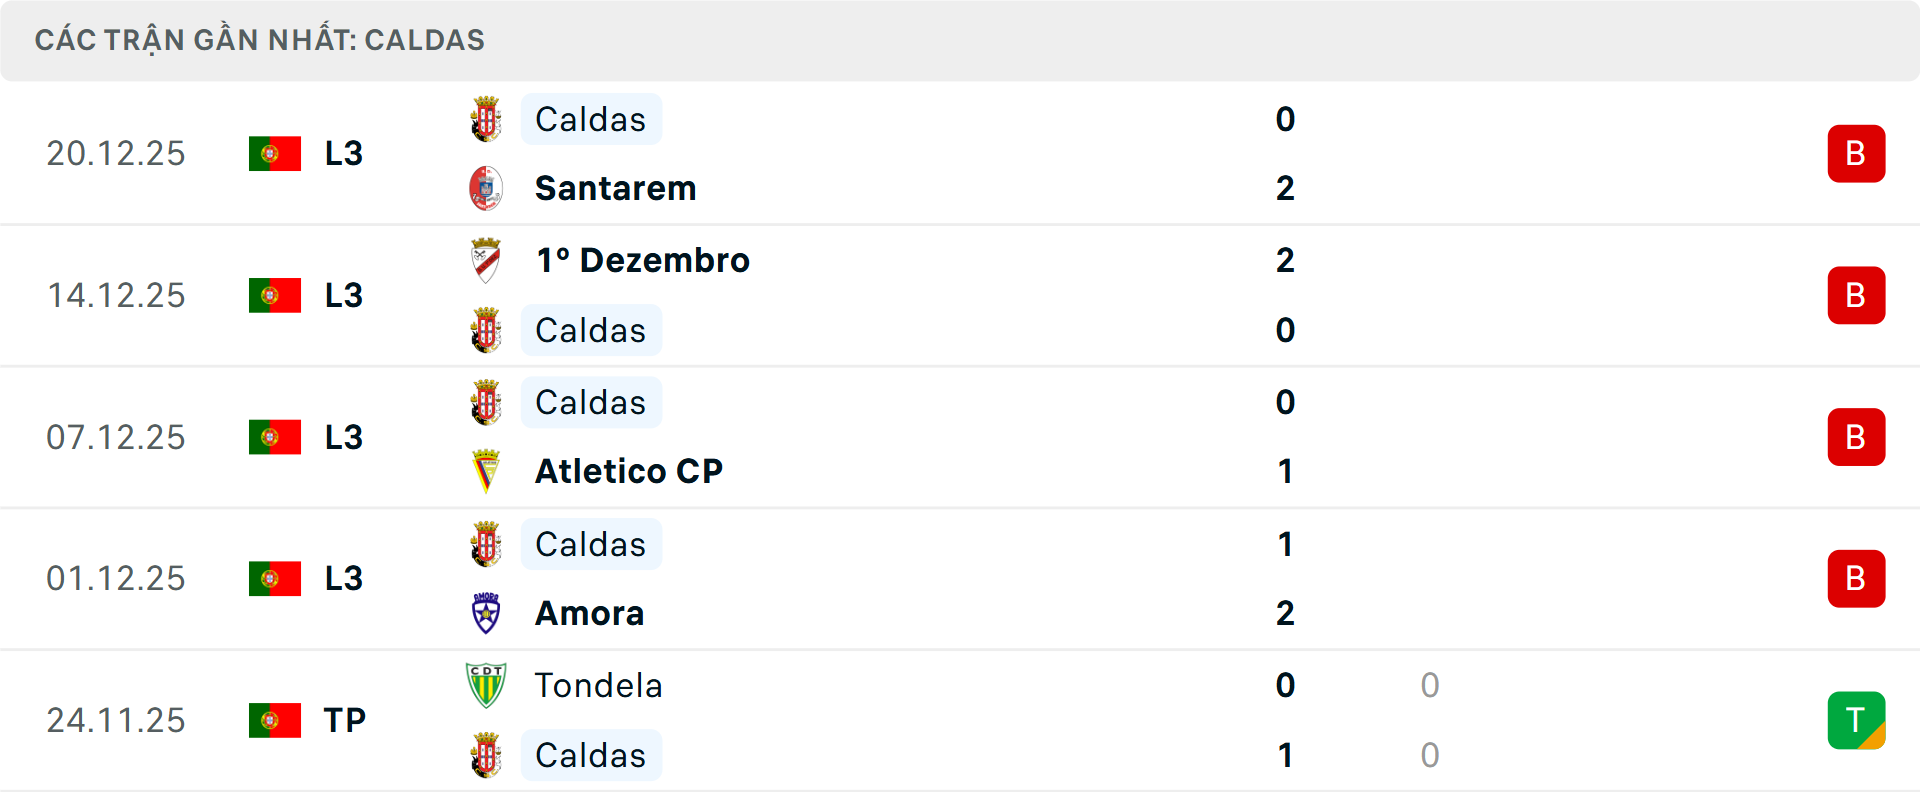Select the 14.12.25 match date
The height and width of the screenshot is (792, 1920).
116,295
